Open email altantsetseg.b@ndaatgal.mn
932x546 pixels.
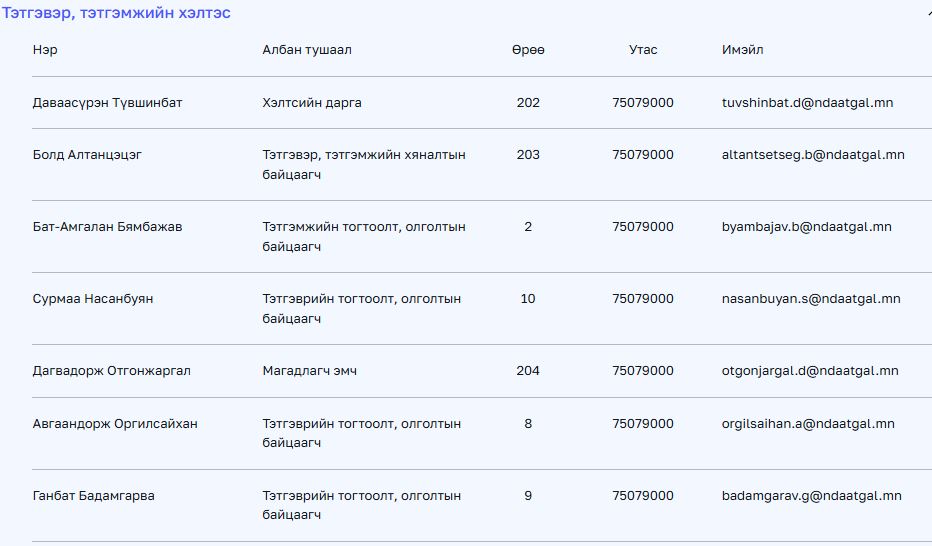(x=813, y=155)
